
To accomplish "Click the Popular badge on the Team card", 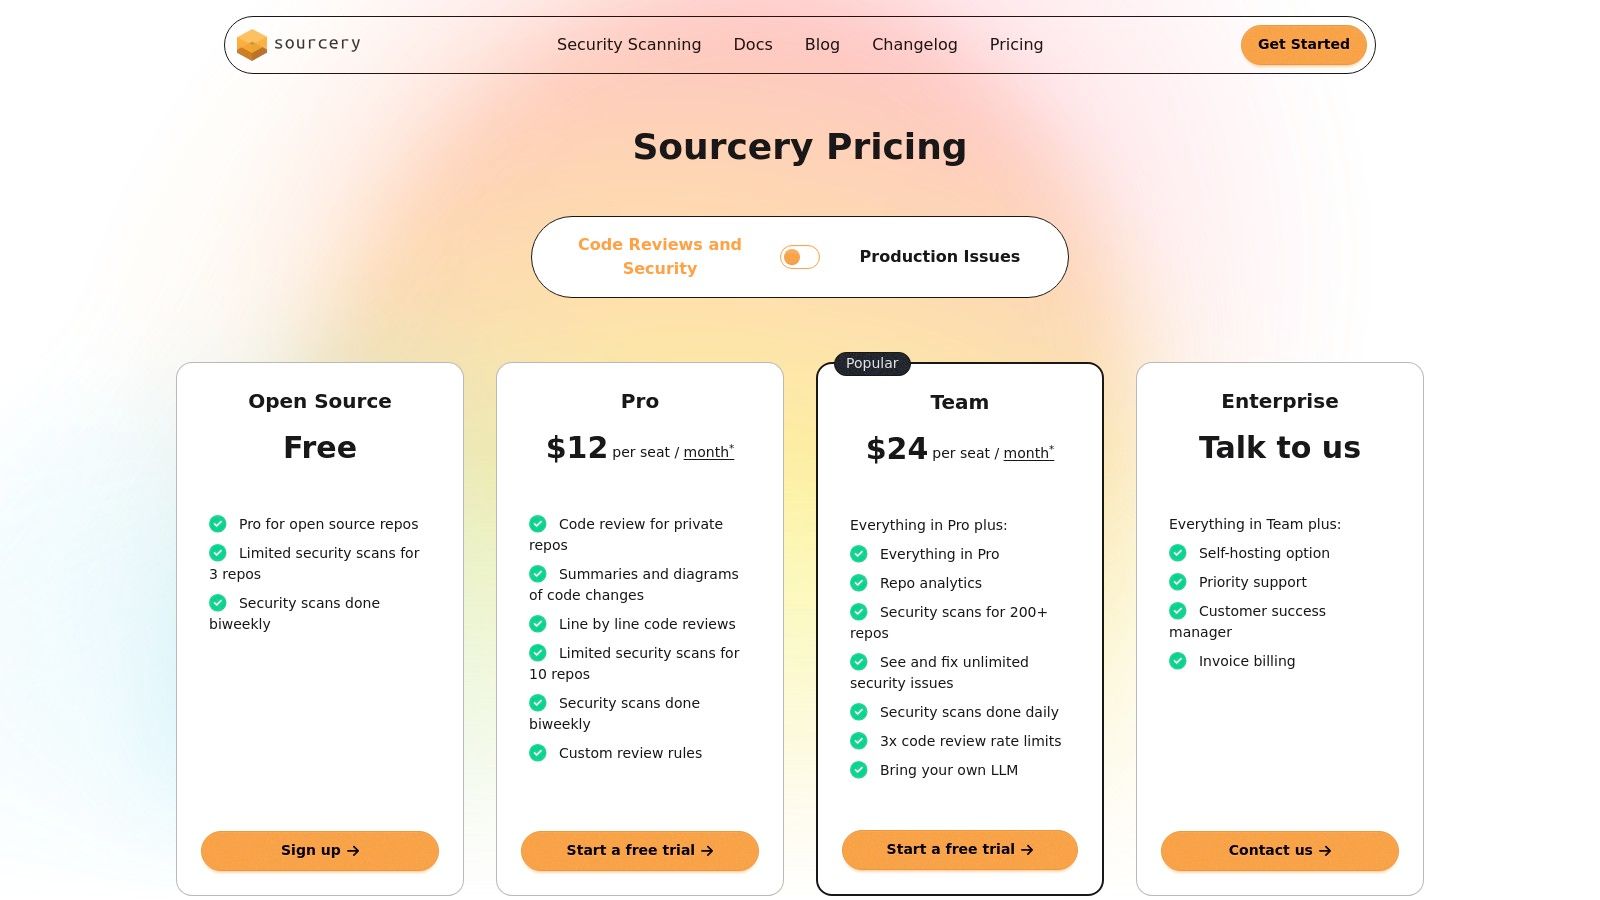I will click(871, 363).
